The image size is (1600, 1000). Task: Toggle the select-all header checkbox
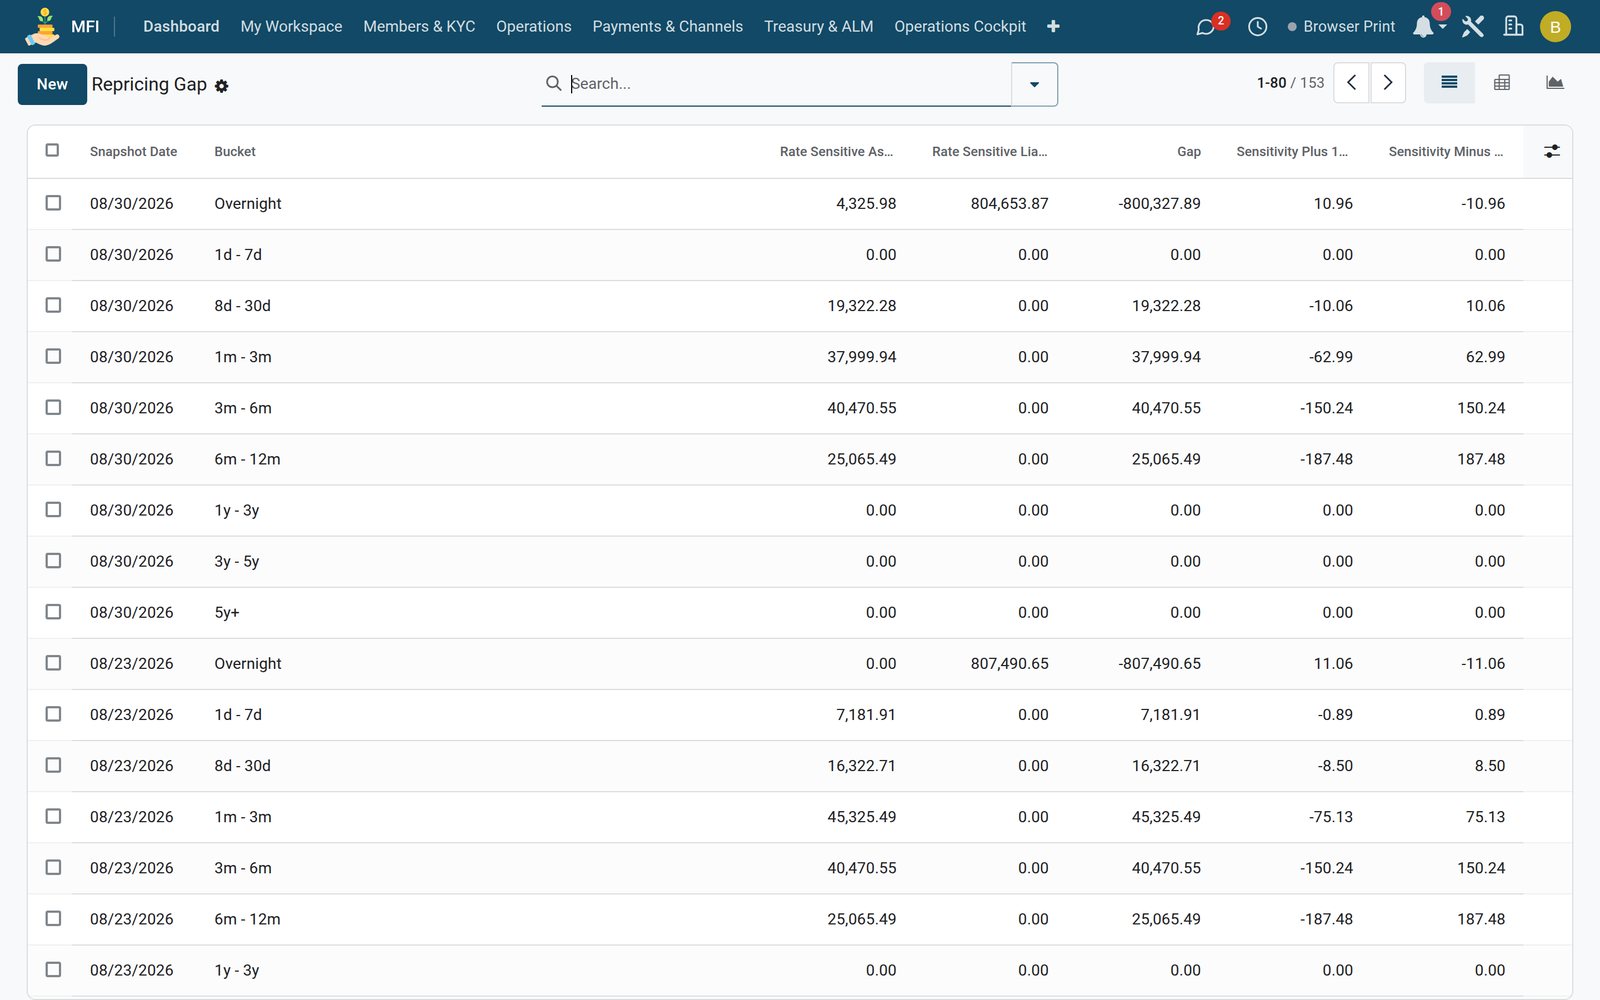pyautogui.click(x=52, y=150)
